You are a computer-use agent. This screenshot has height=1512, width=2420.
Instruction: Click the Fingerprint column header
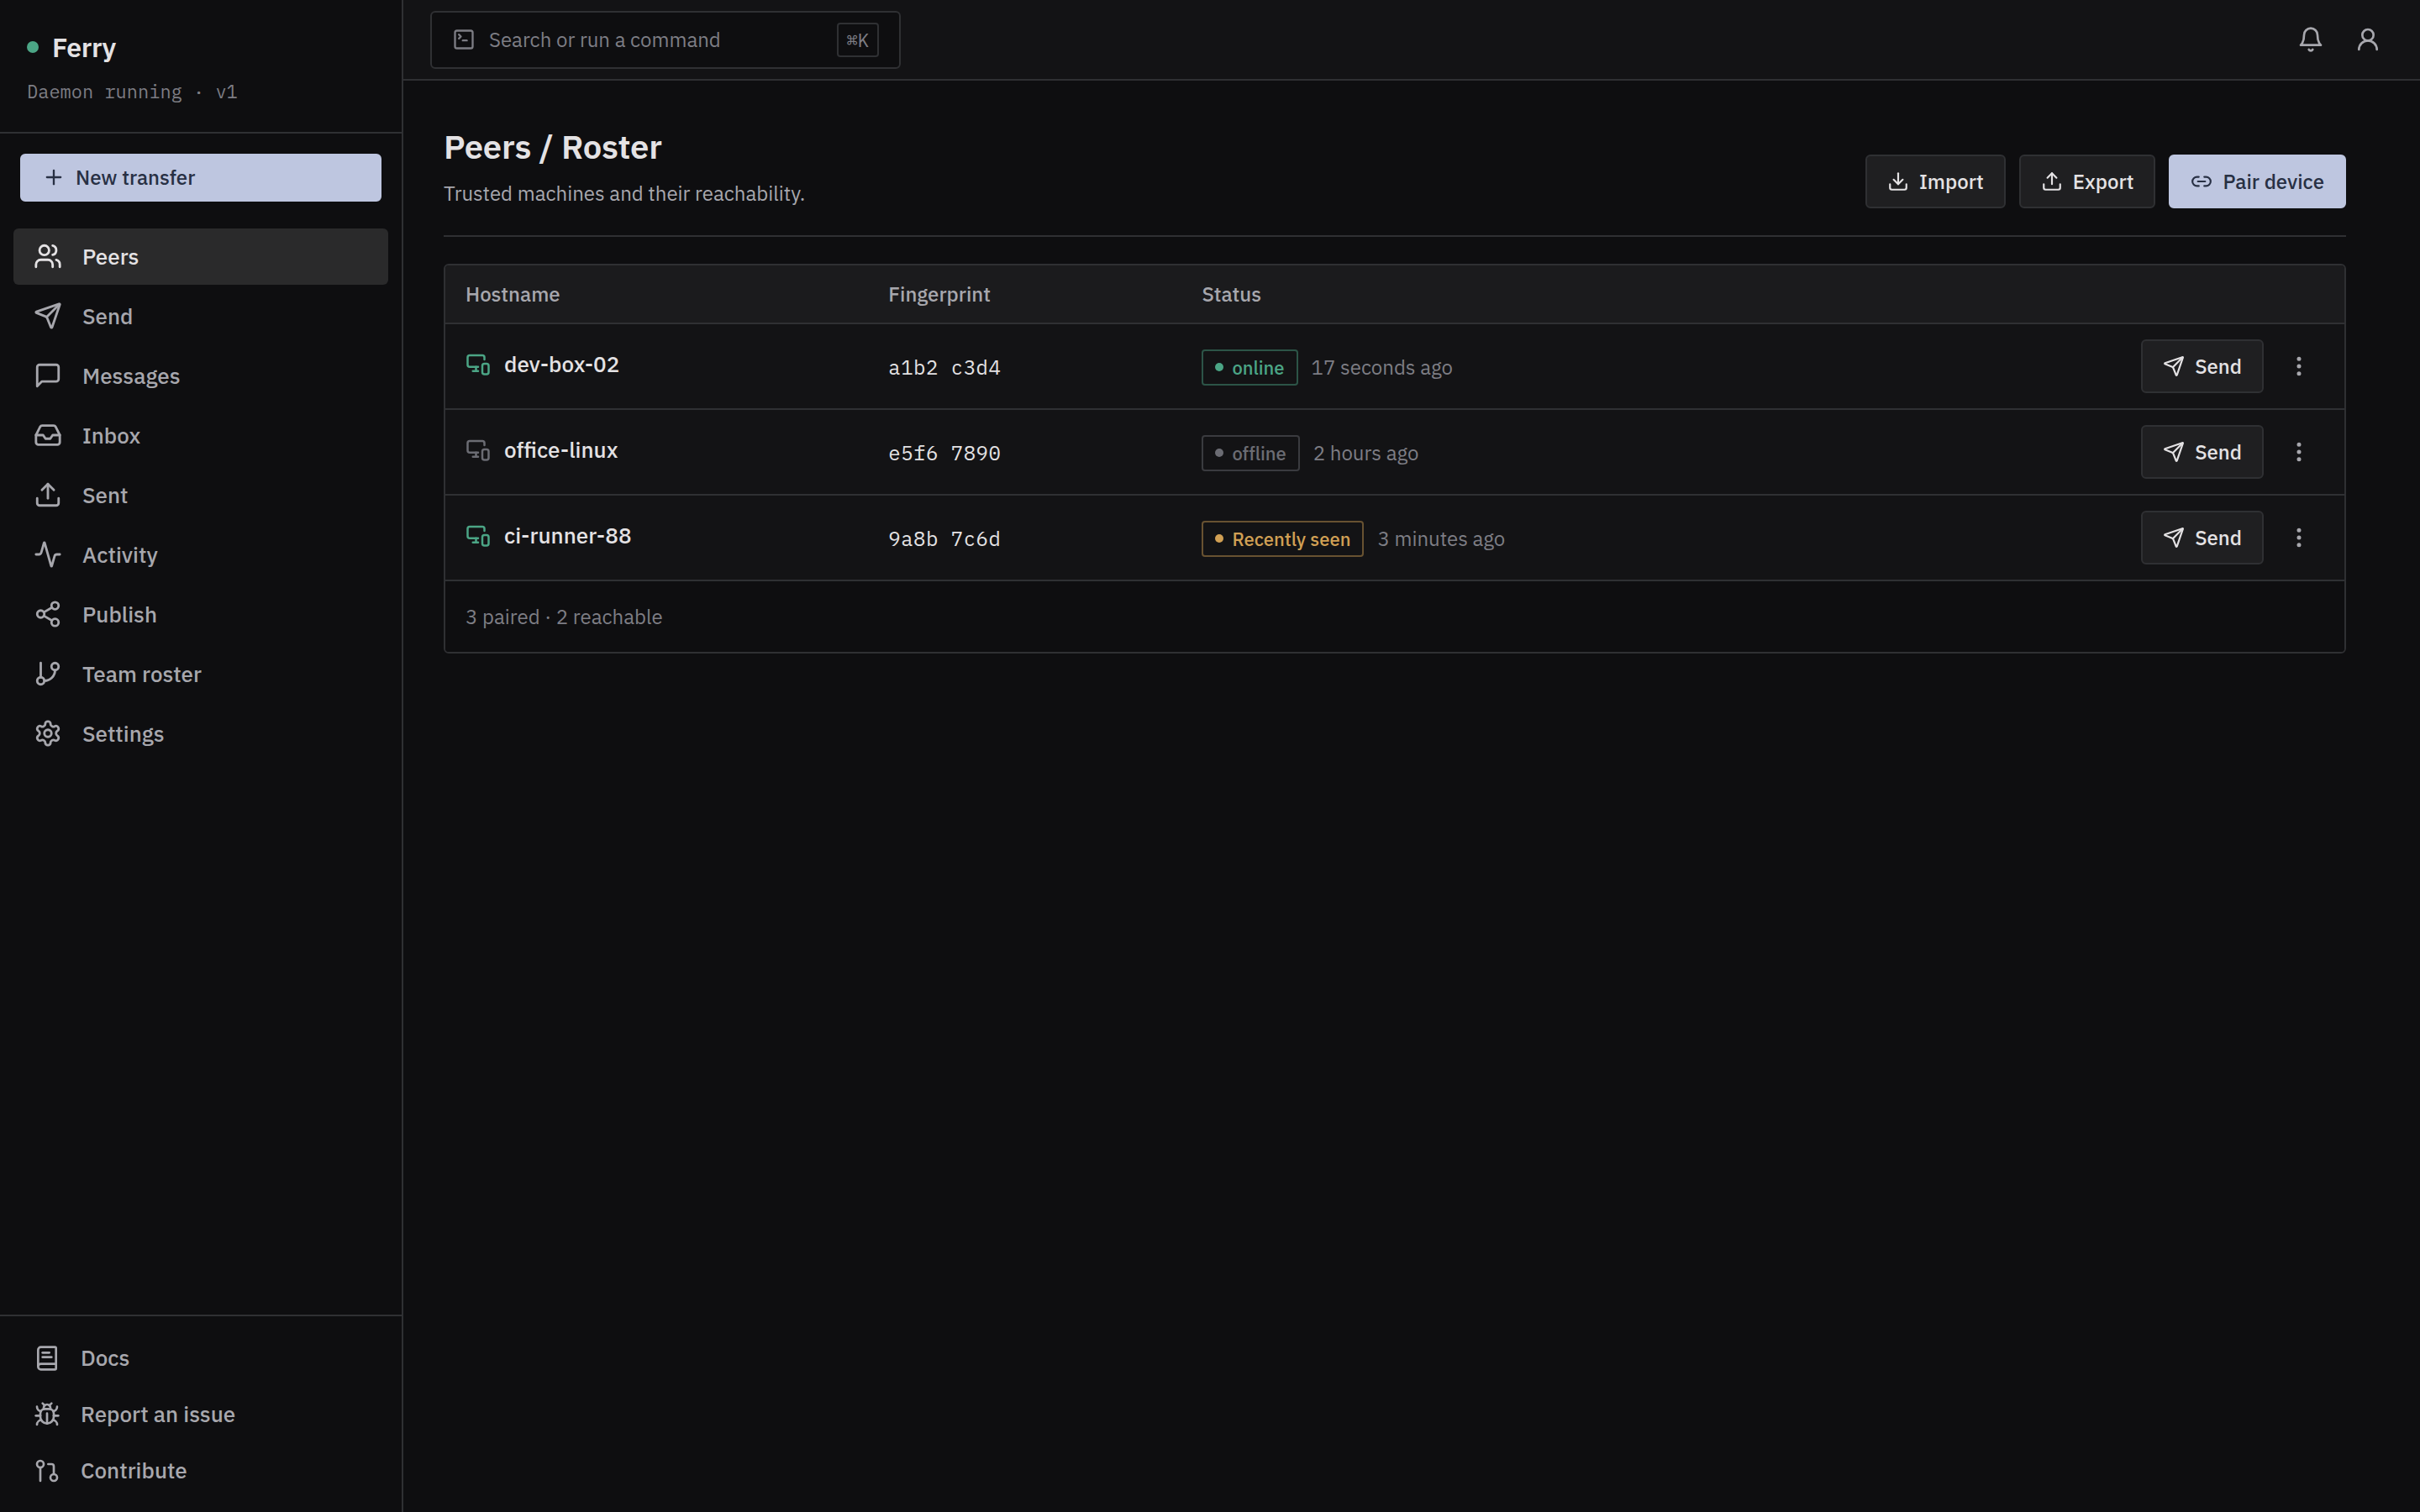[x=939, y=295]
